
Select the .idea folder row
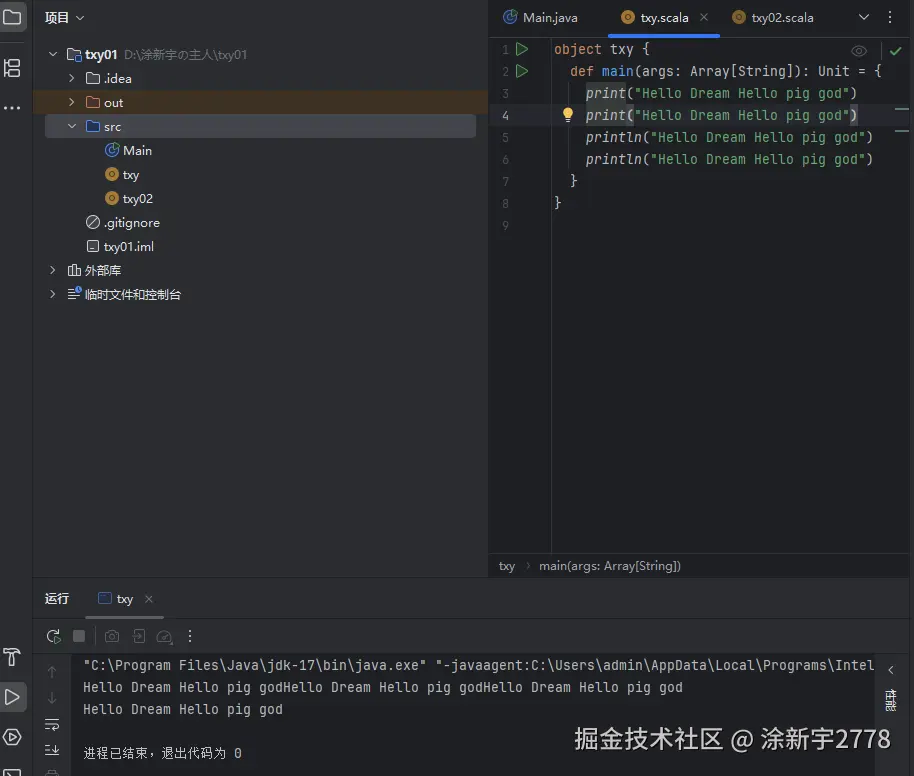pos(261,78)
